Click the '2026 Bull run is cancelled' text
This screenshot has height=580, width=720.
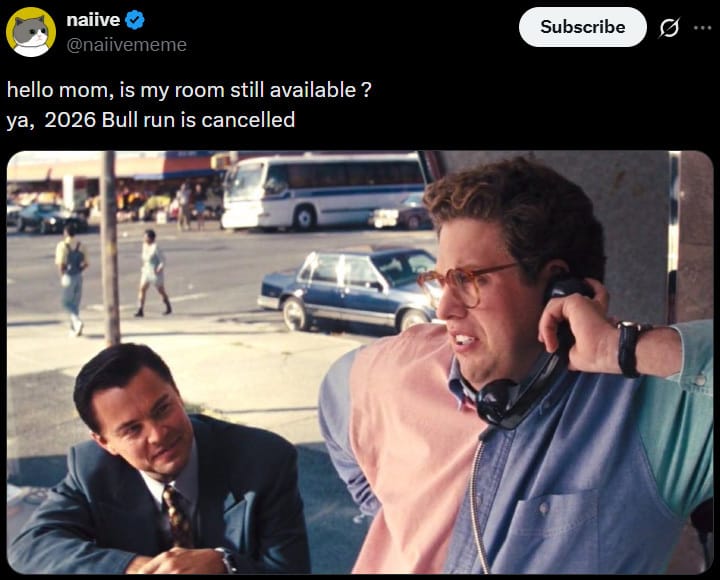coord(170,120)
